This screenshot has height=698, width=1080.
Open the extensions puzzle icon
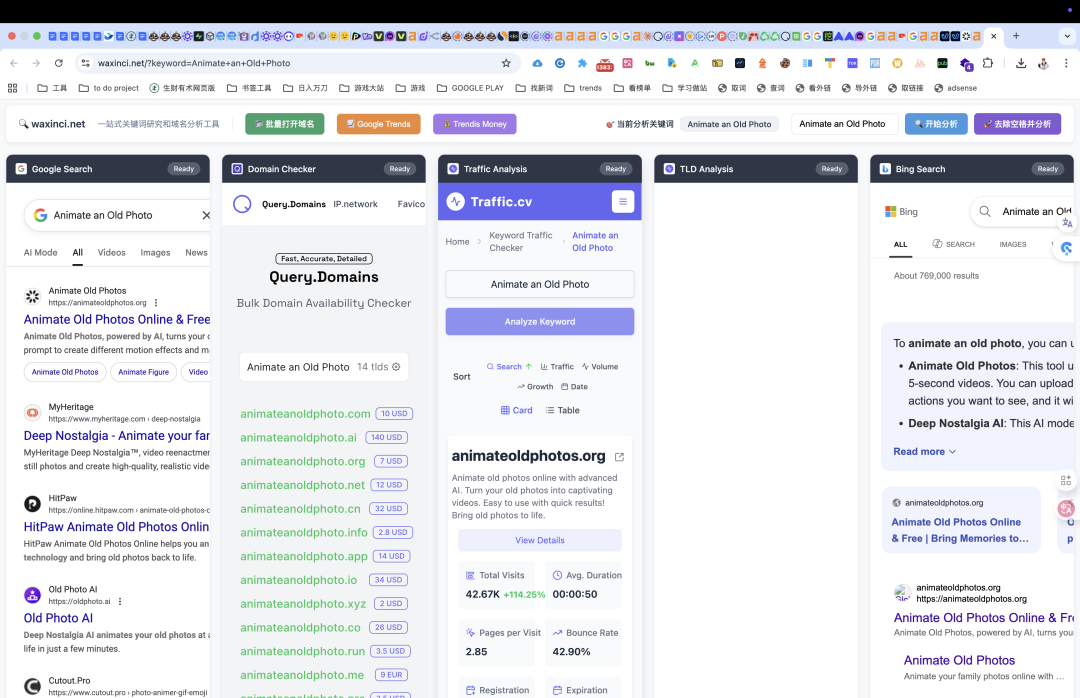[988, 63]
